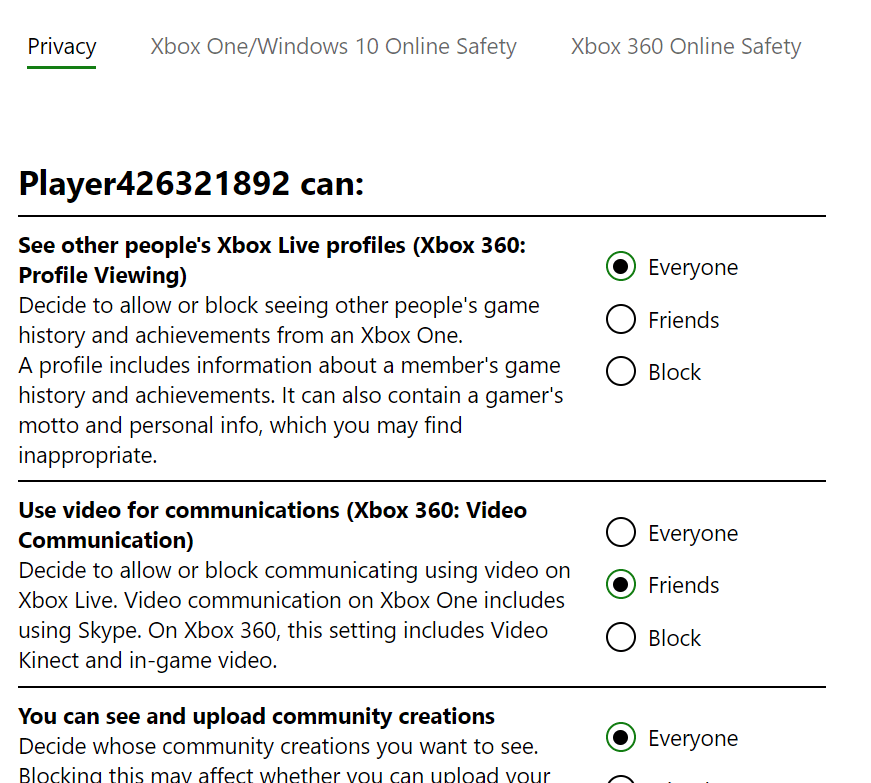Screen dimensions: 871x783
Task: Select Block for video communications
Action: coord(621,637)
